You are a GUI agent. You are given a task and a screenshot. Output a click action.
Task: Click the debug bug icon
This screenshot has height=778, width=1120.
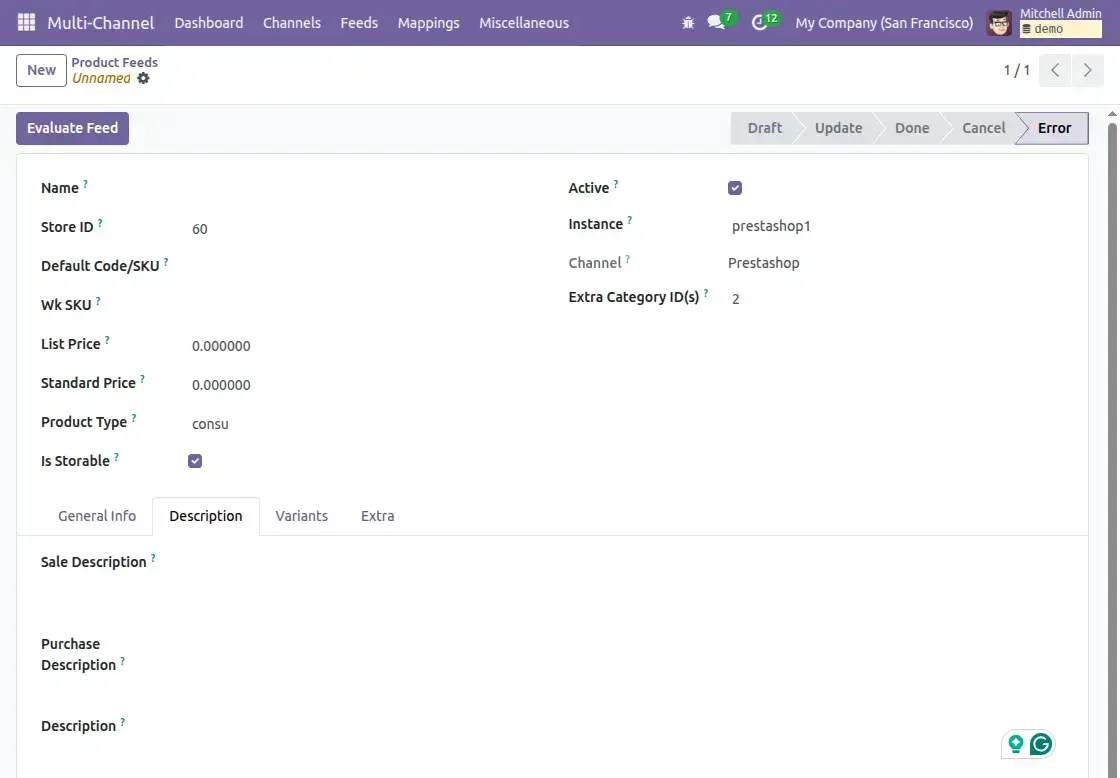(688, 22)
